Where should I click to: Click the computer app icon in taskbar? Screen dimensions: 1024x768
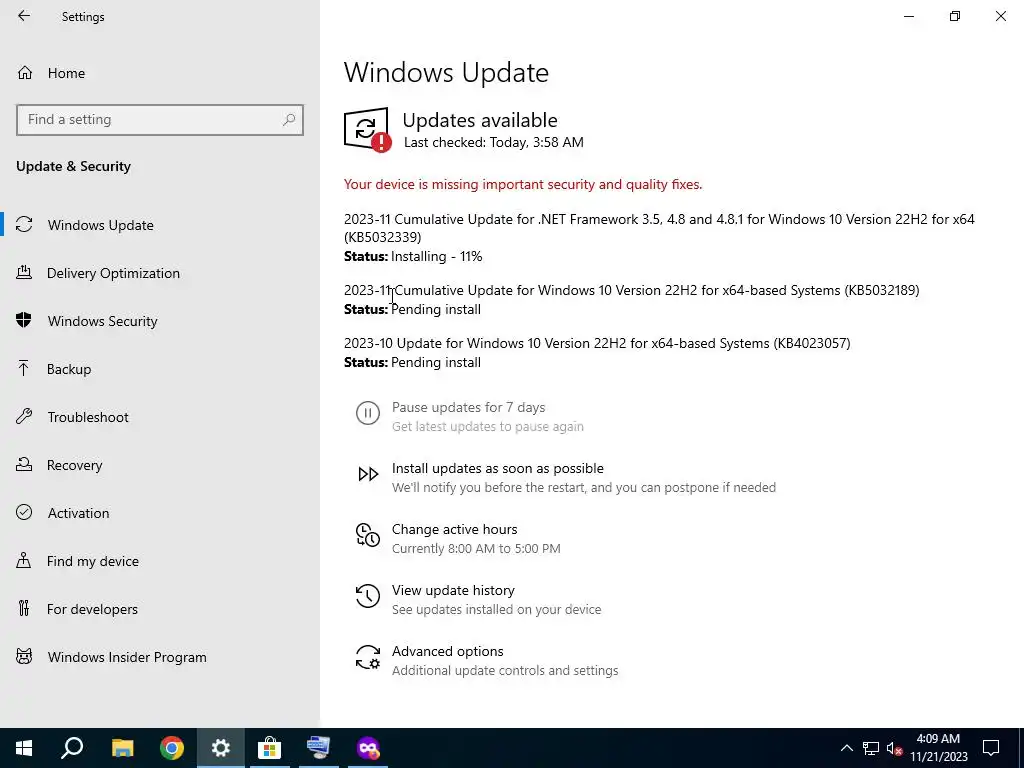[x=319, y=748]
